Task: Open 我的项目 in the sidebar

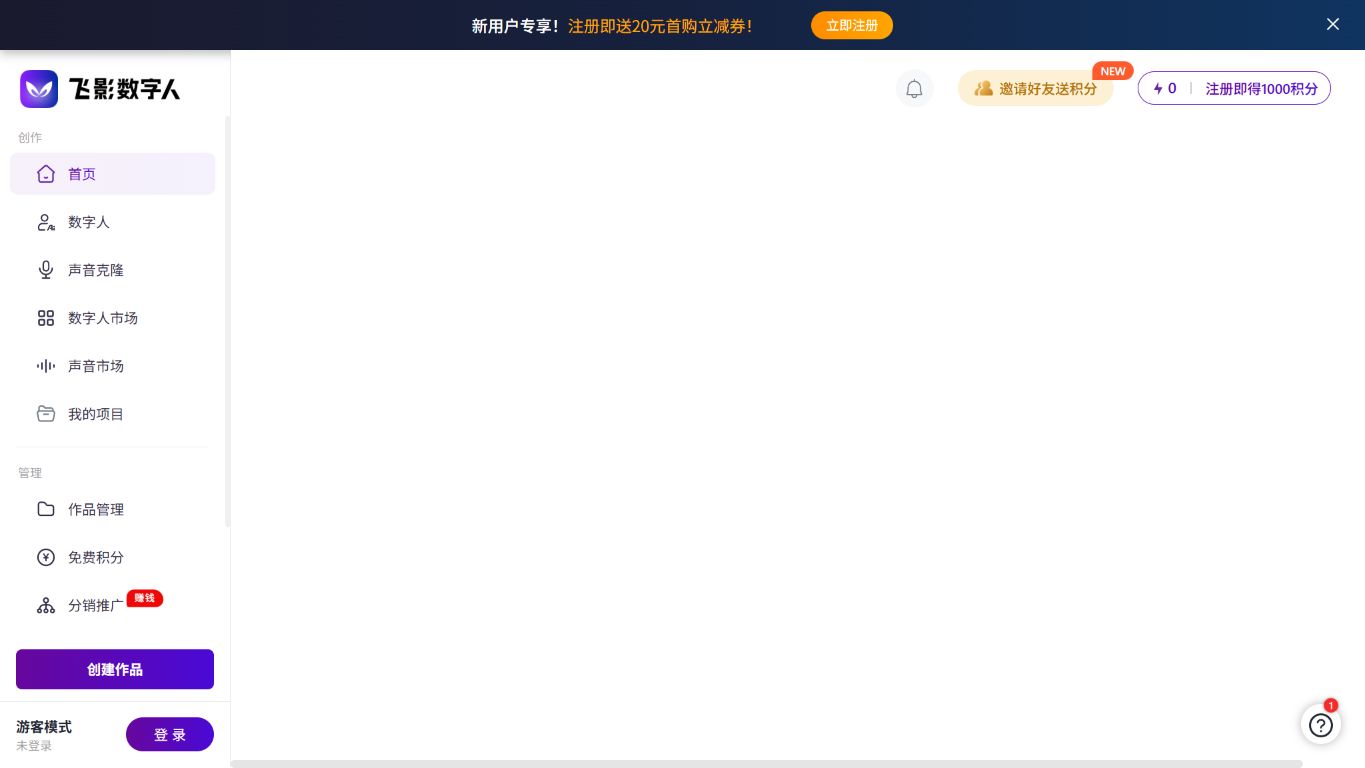Action: (x=112, y=414)
